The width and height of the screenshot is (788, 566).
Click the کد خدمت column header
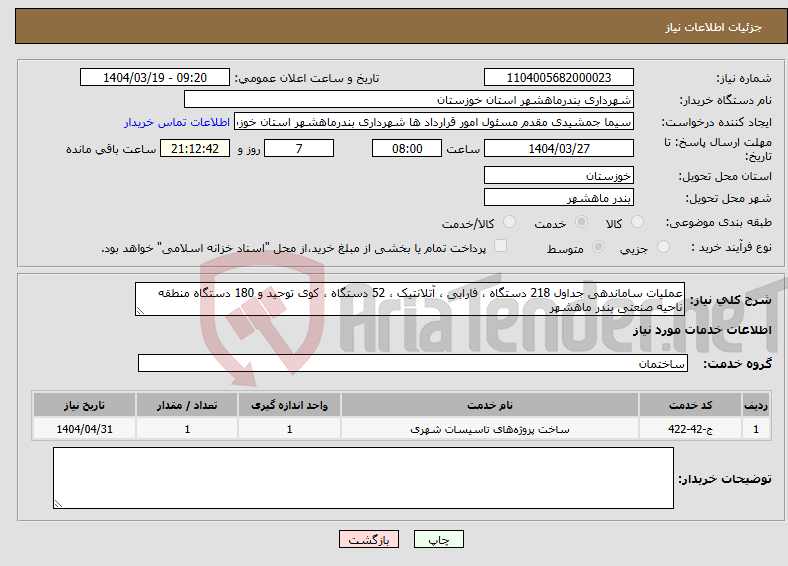691,405
